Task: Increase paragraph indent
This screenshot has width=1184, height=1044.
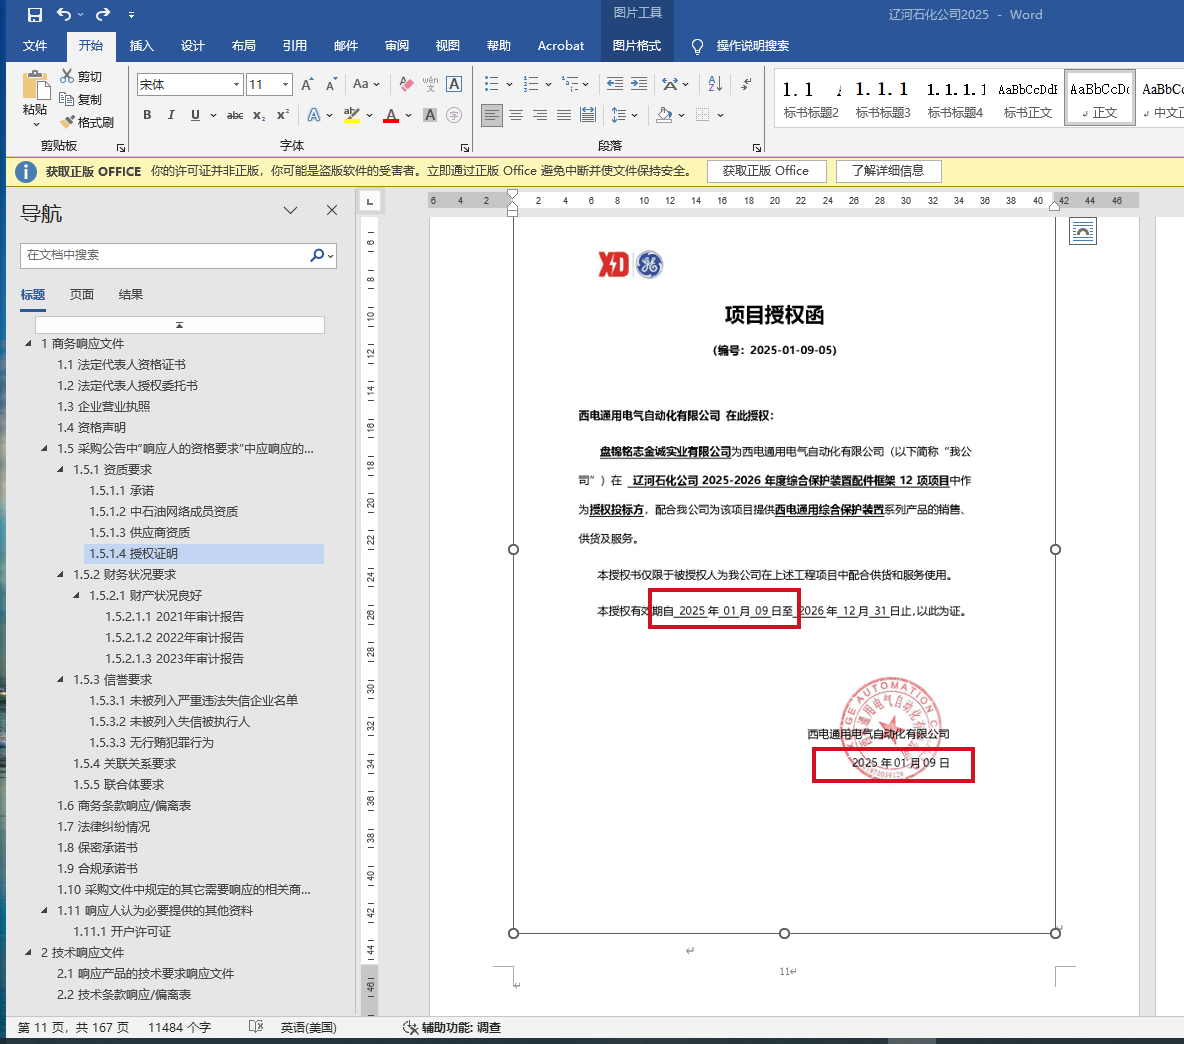Action: pyautogui.click(x=639, y=85)
